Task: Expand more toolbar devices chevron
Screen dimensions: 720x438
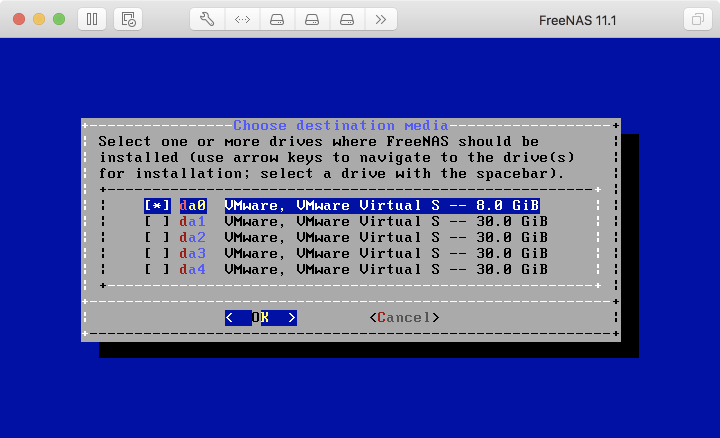Action: click(379, 19)
